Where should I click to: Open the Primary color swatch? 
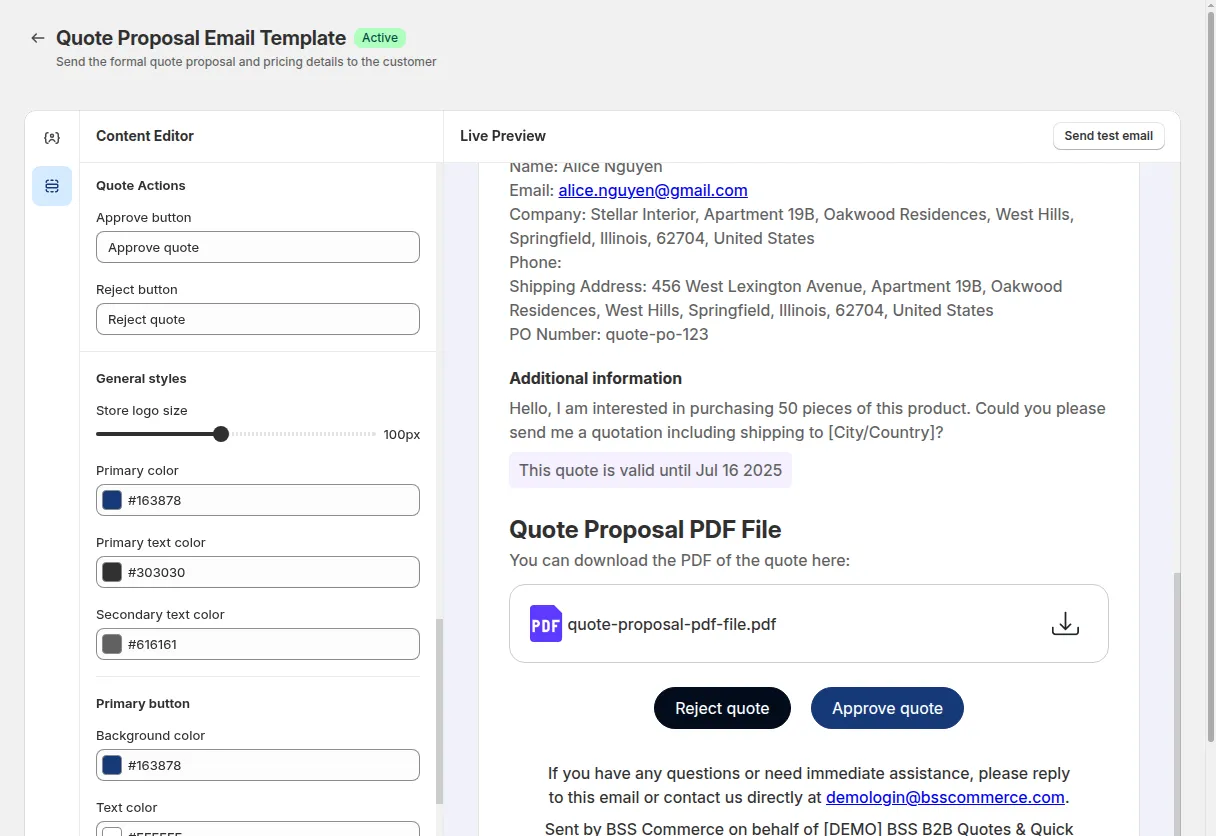[x=112, y=500]
